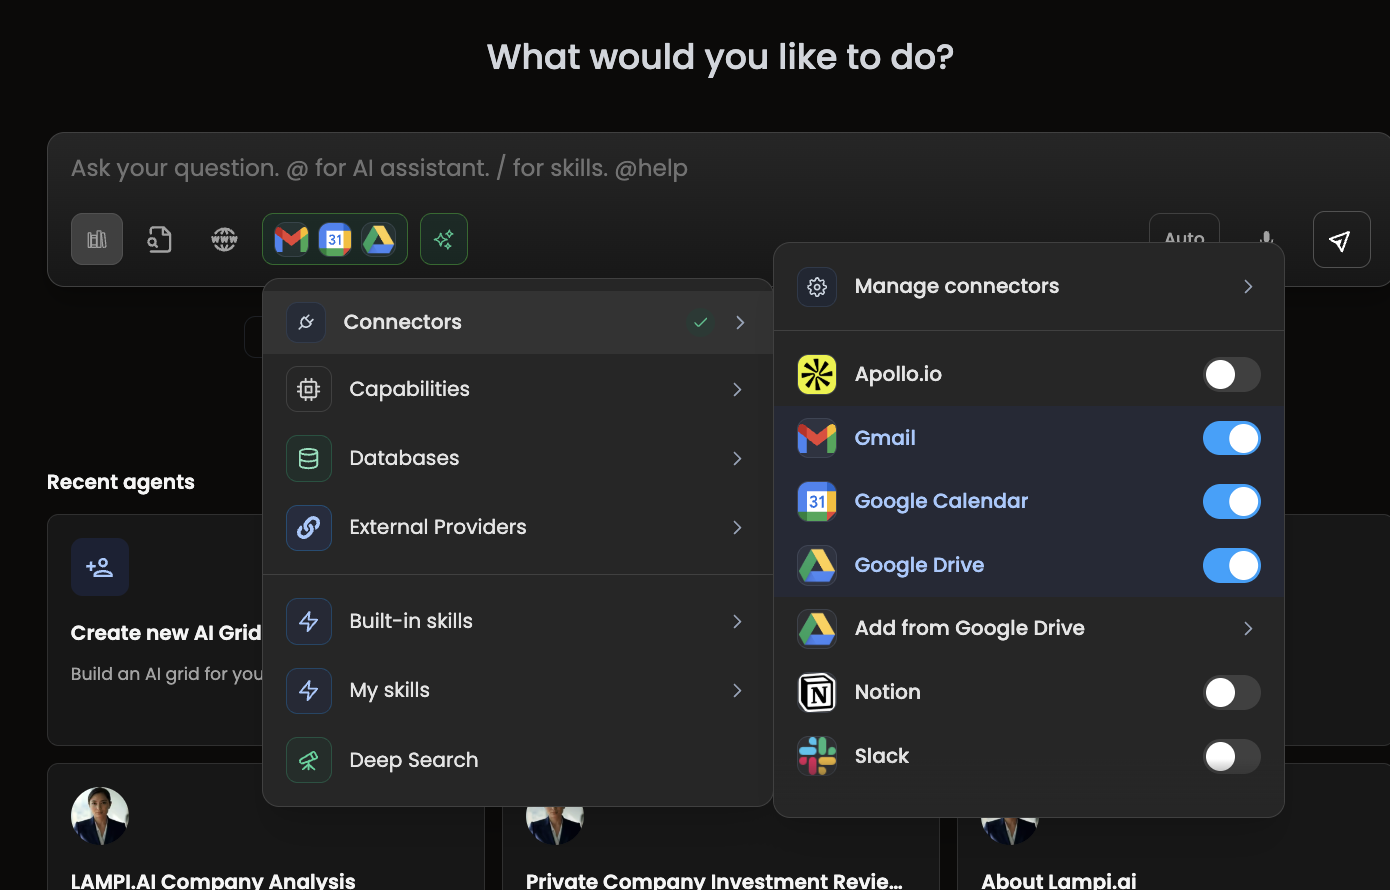Click the LAMPI.AI Company Analysis avatar thumbnail
Screen dimensions: 1390x890
100,816
